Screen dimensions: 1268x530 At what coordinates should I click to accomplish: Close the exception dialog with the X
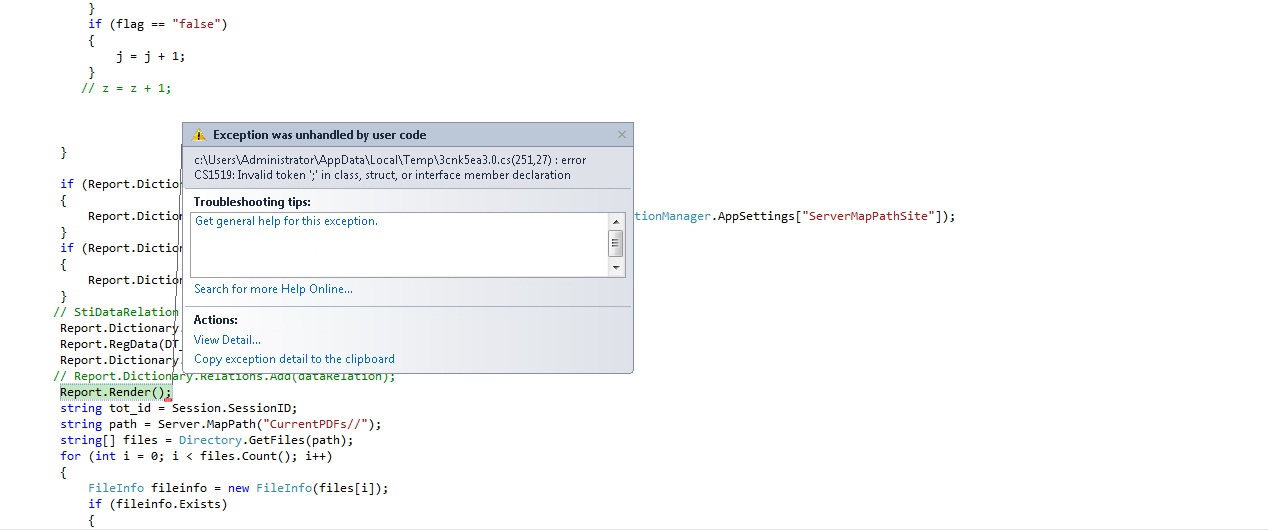point(622,134)
